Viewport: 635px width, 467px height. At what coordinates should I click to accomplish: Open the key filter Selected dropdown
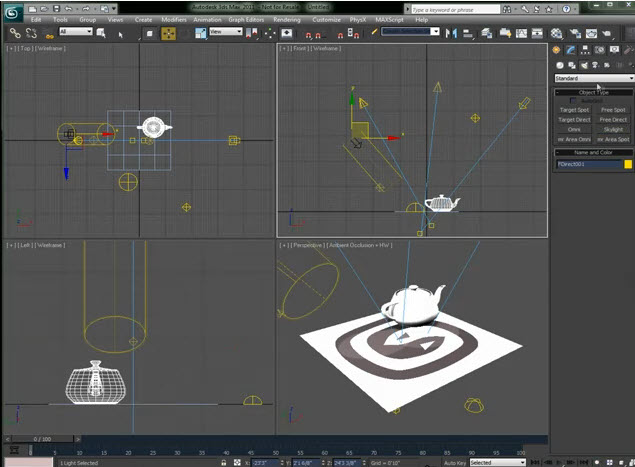(497, 463)
